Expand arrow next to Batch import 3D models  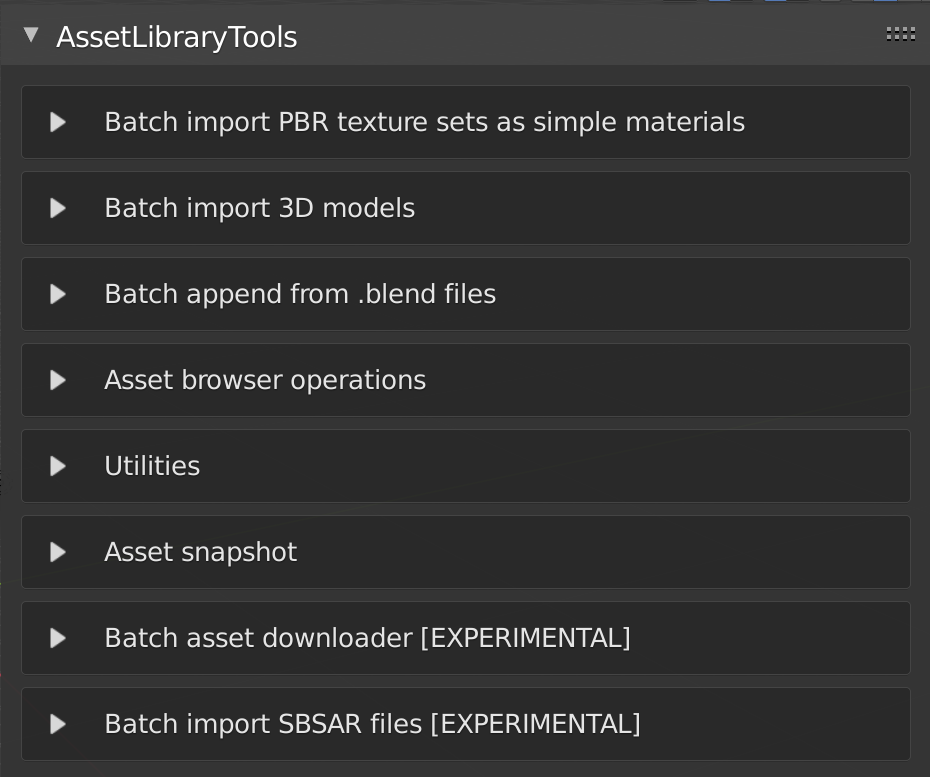58,208
